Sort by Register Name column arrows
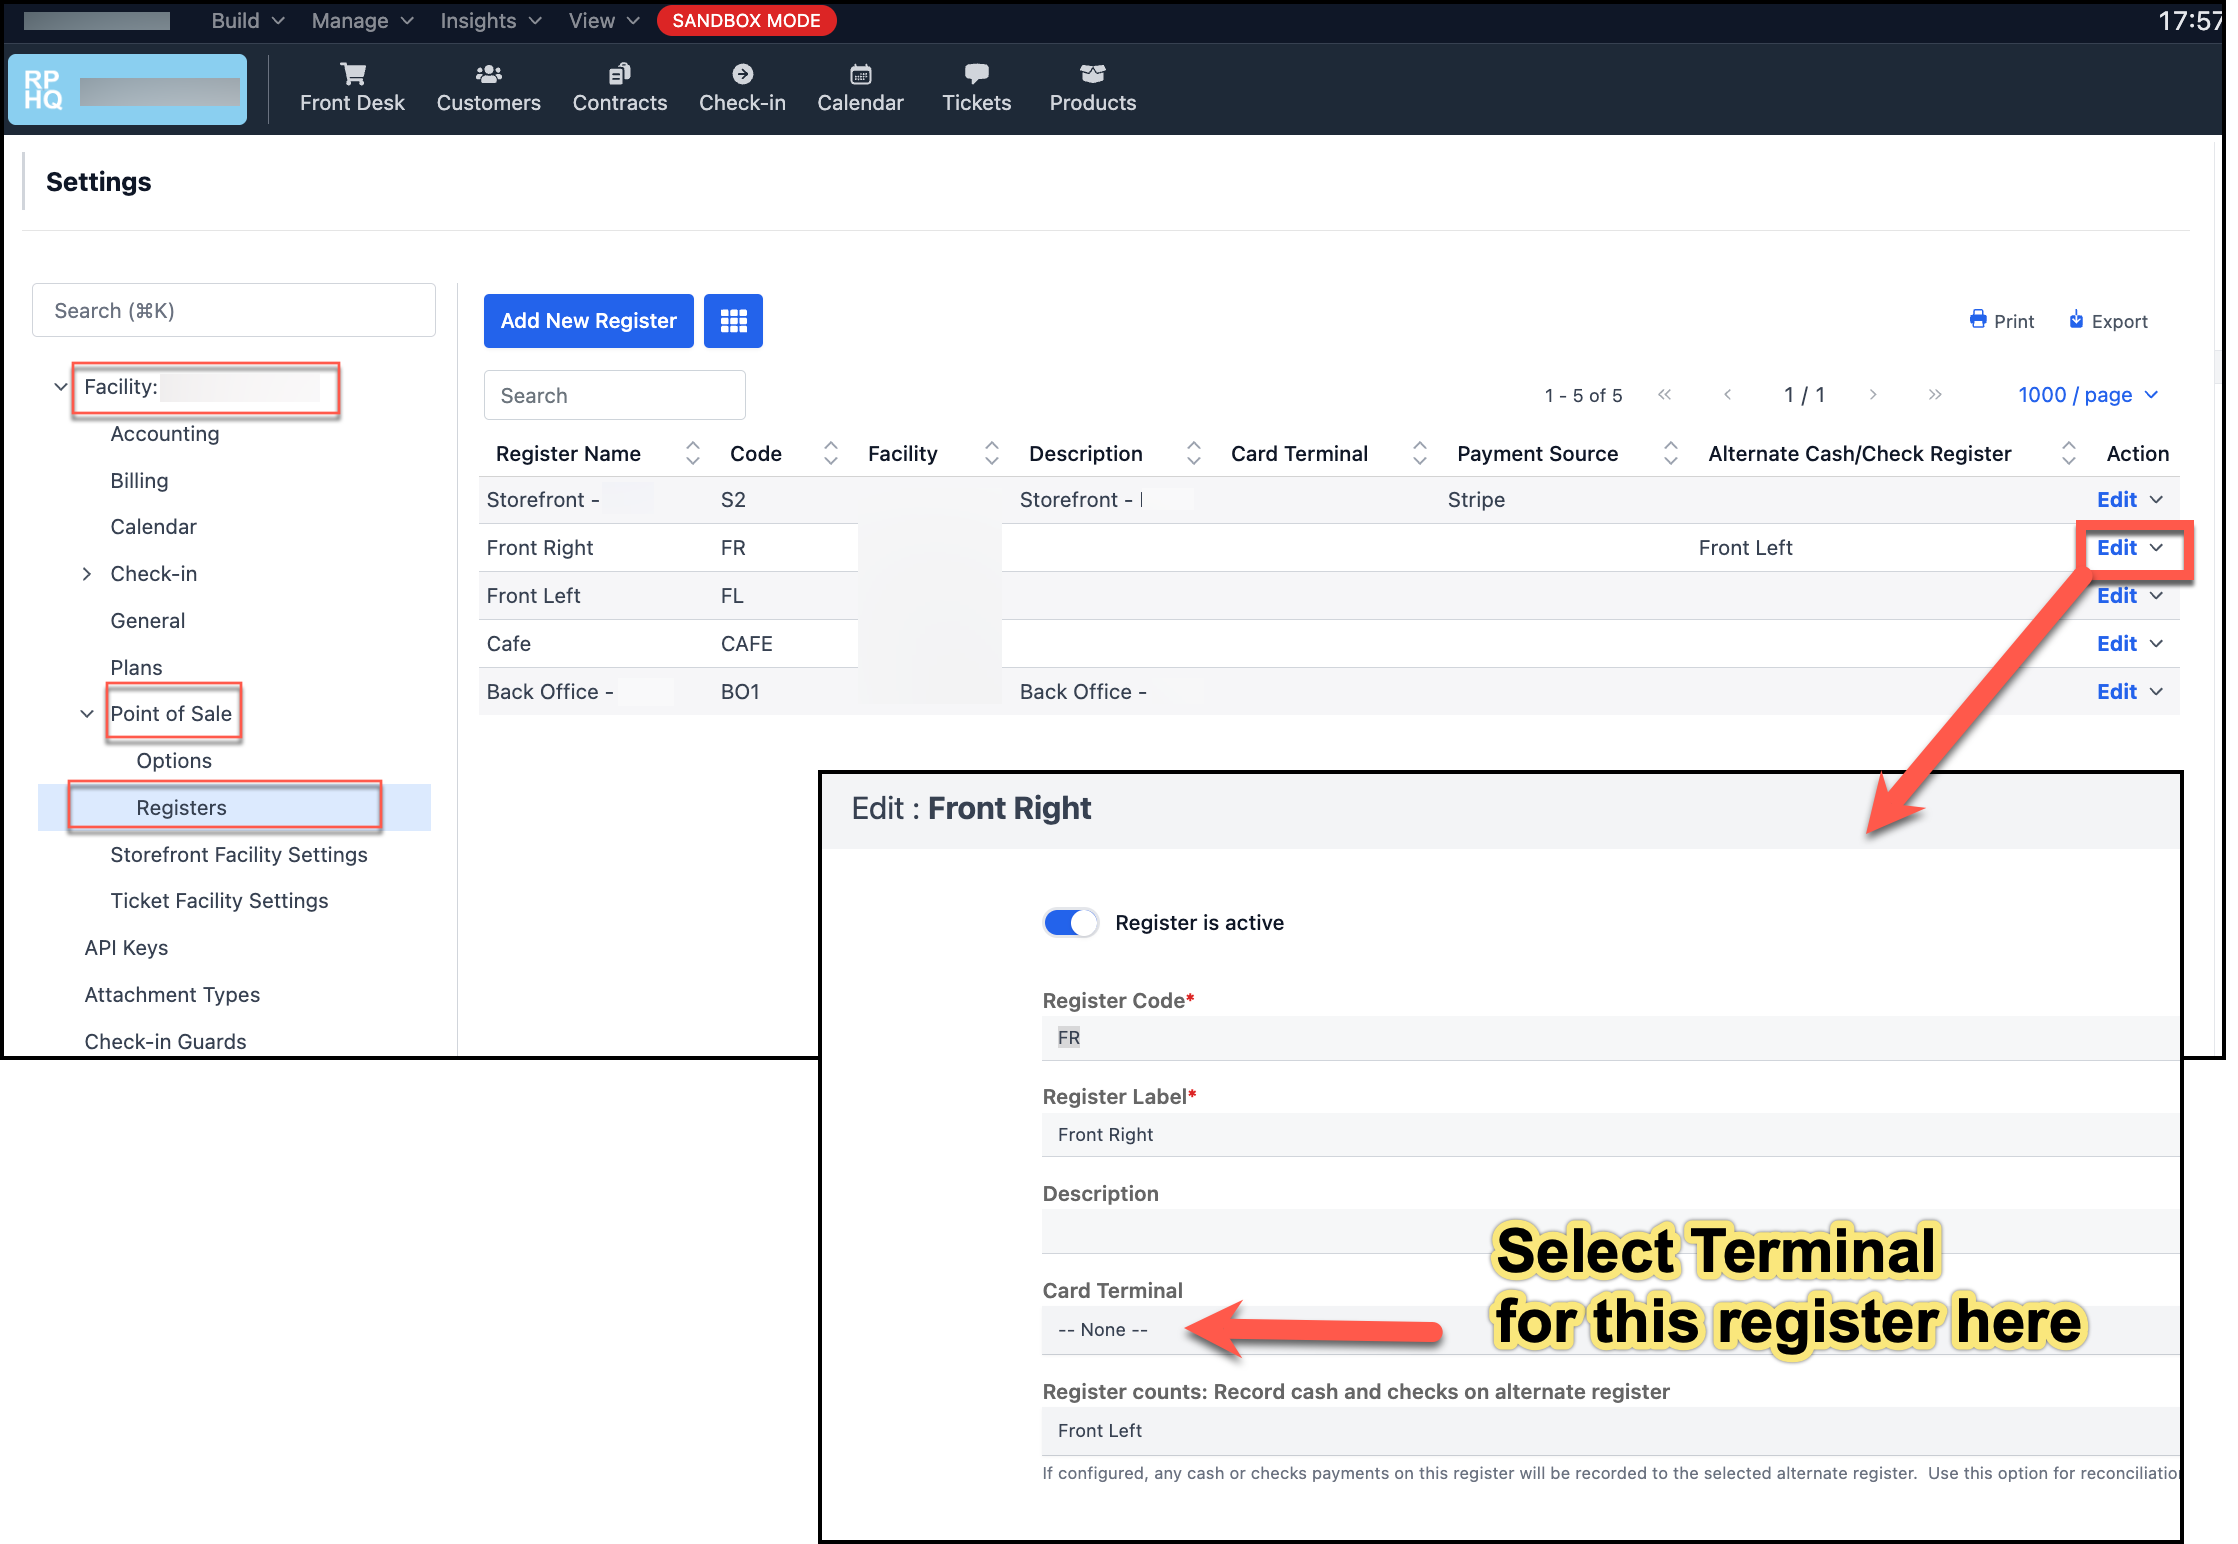Viewport: 2238px width, 1544px height. tap(693, 454)
